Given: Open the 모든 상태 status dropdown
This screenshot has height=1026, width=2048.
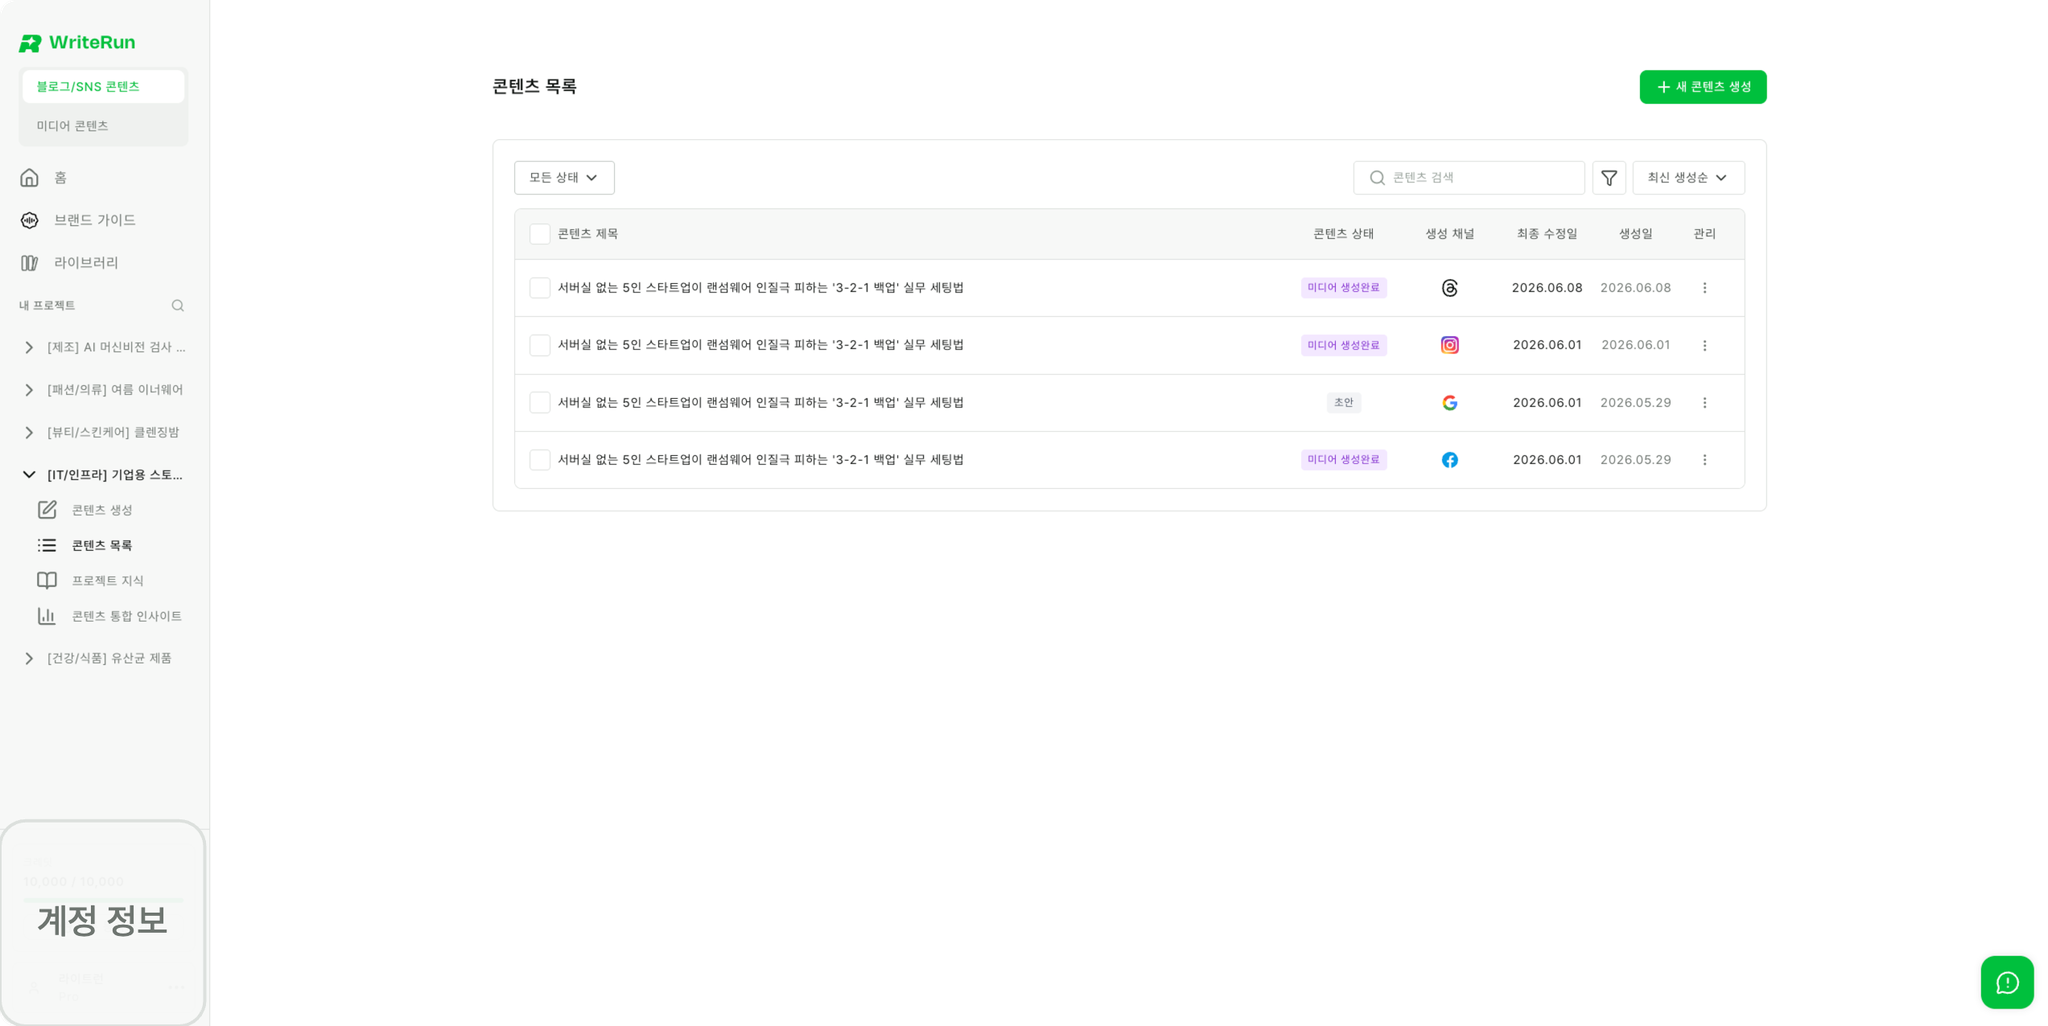Looking at the screenshot, I should (x=564, y=178).
